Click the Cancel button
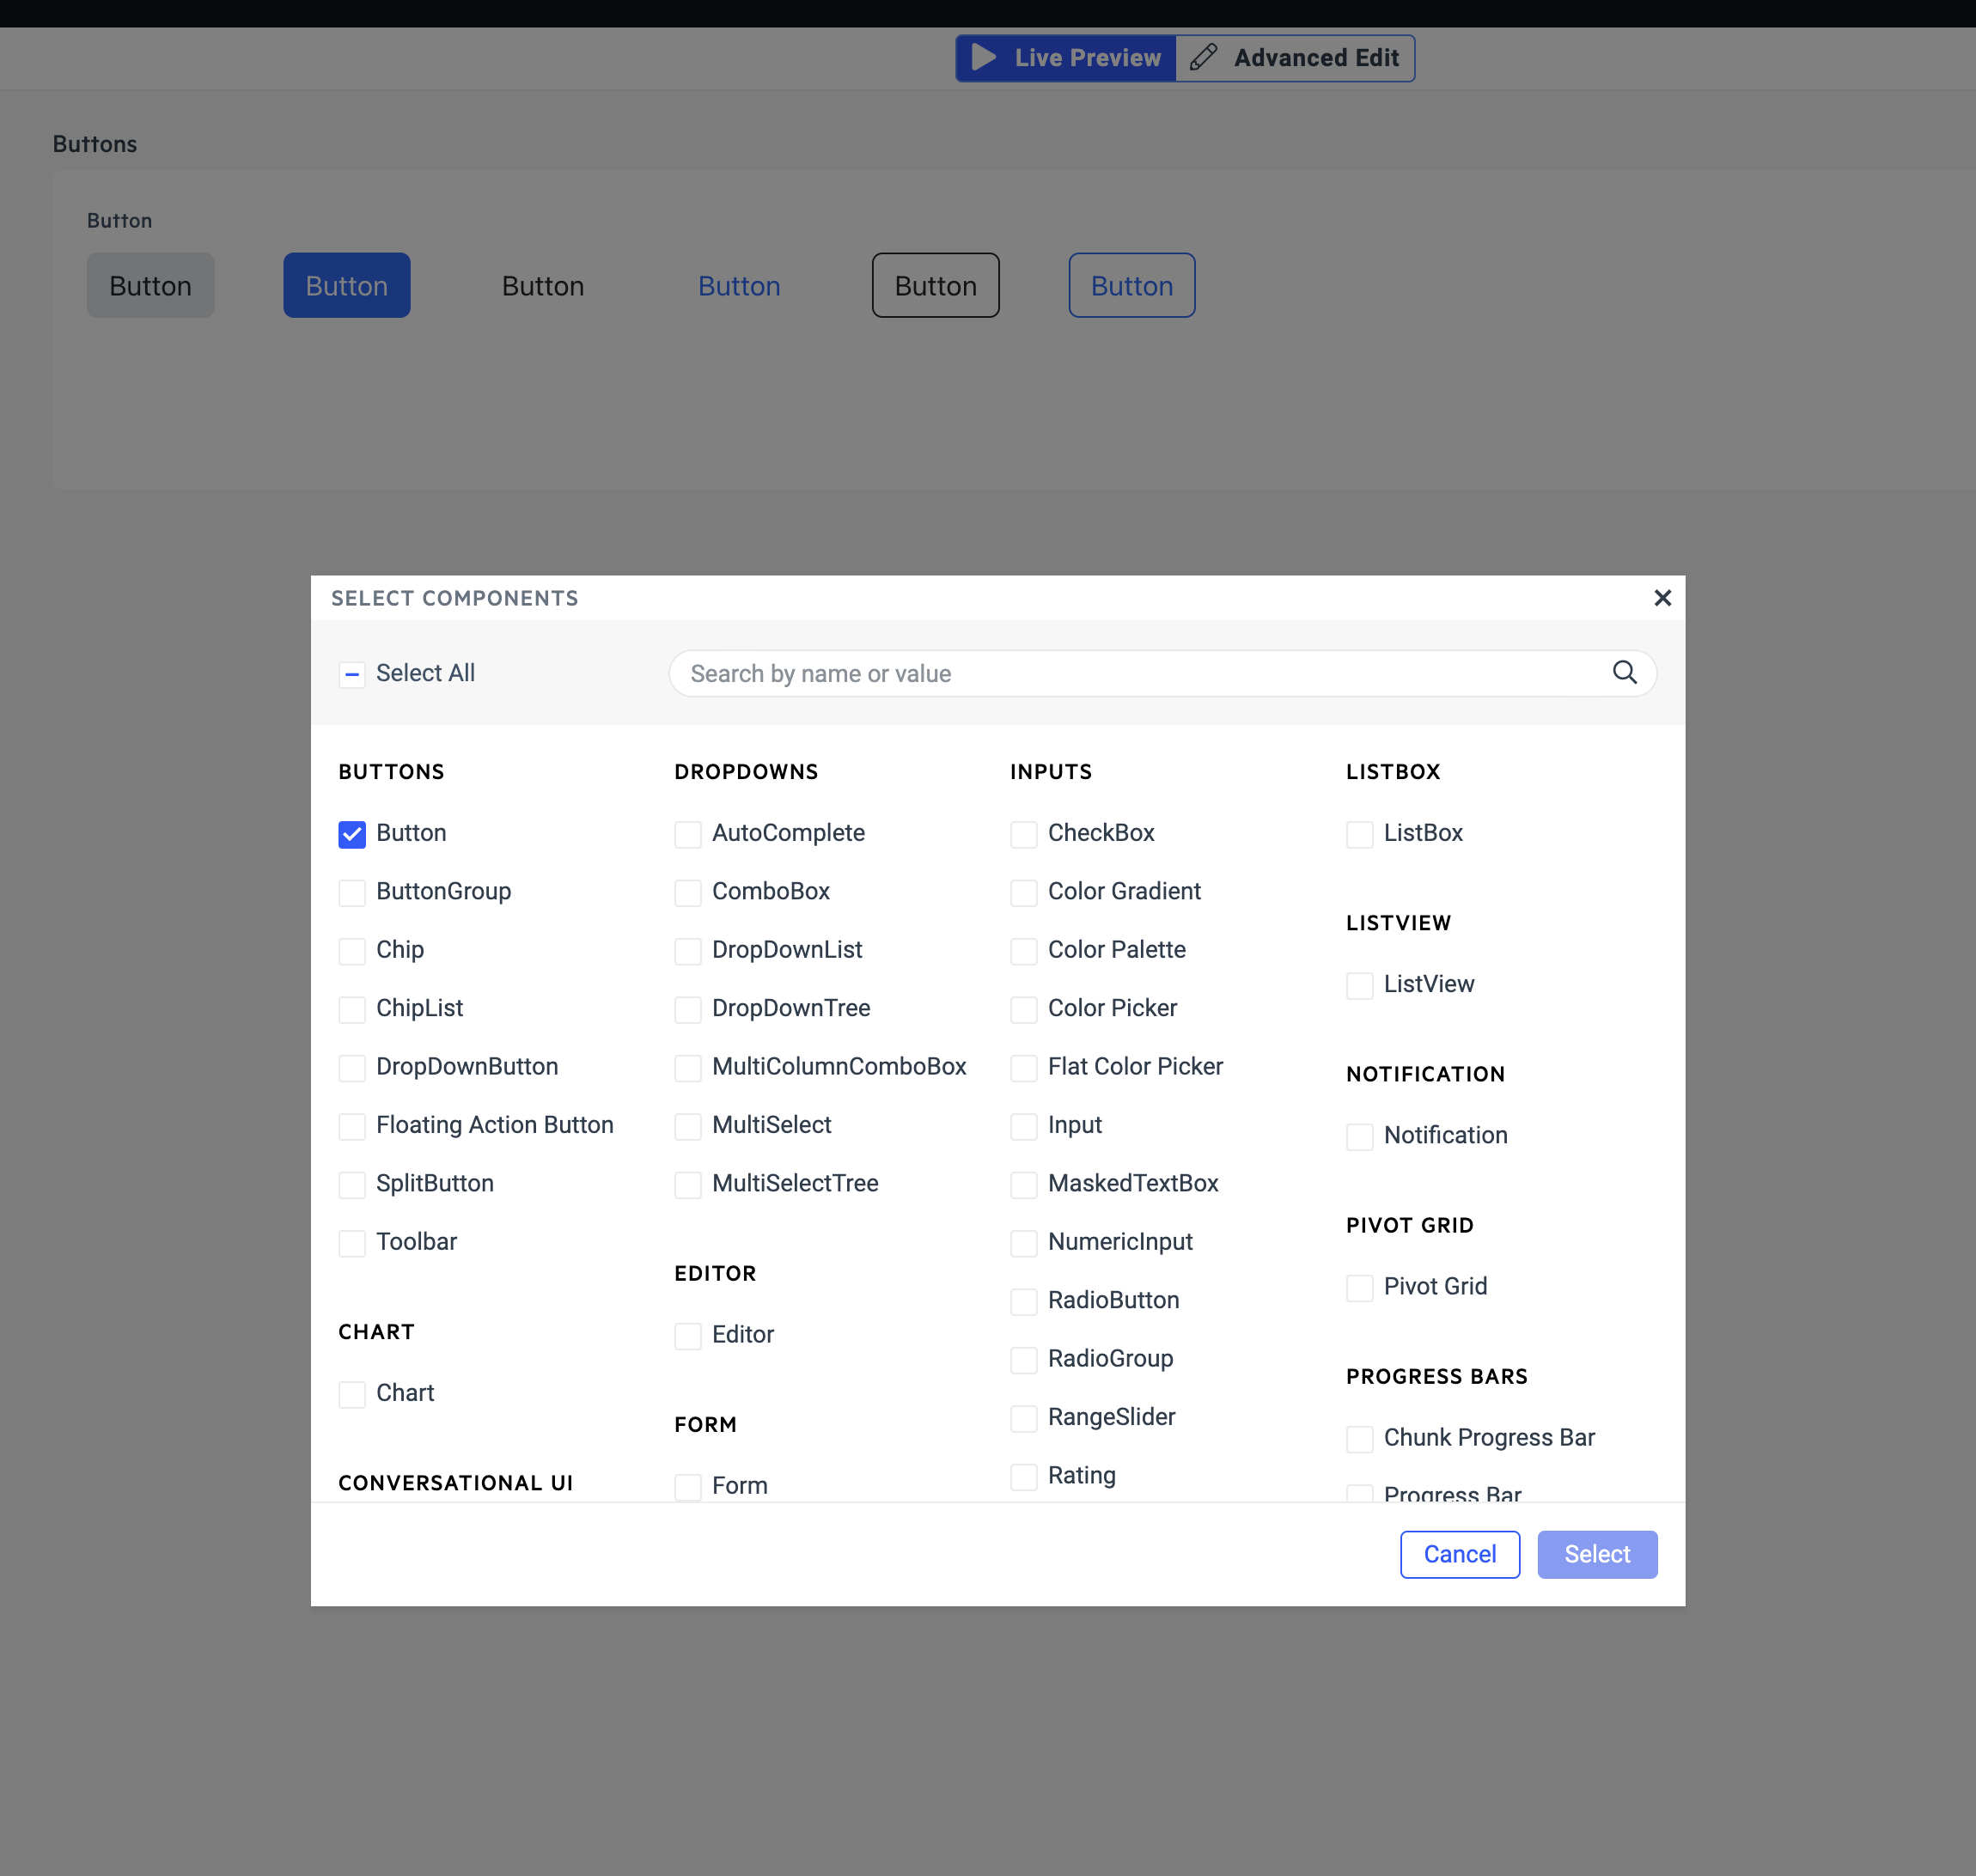Screen dimensions: 1976x1876 tap(1459, 1554)
